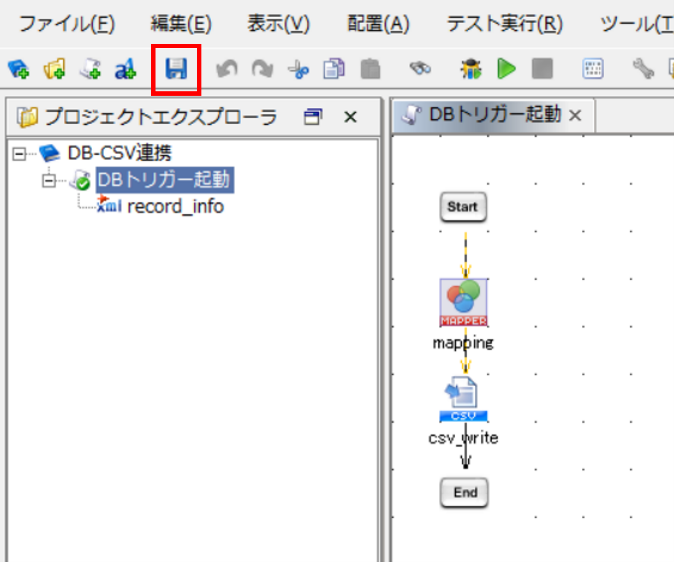The image size is (674, 562).
Task: Open the 表示(V) menu
Action: coord(278,24)
